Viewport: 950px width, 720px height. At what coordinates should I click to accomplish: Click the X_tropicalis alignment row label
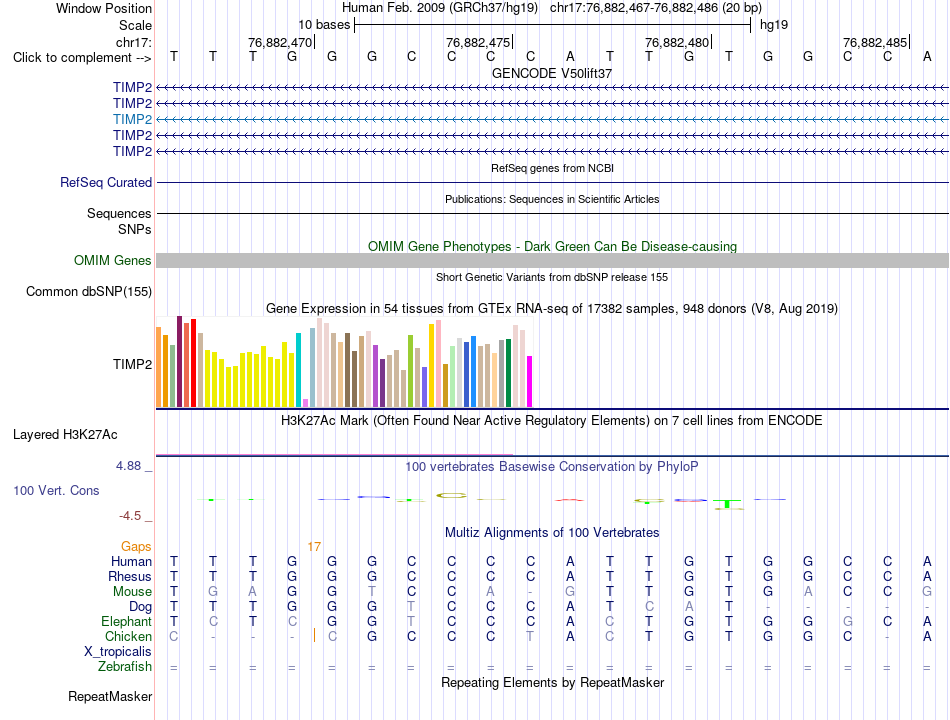tap(118, 652)
